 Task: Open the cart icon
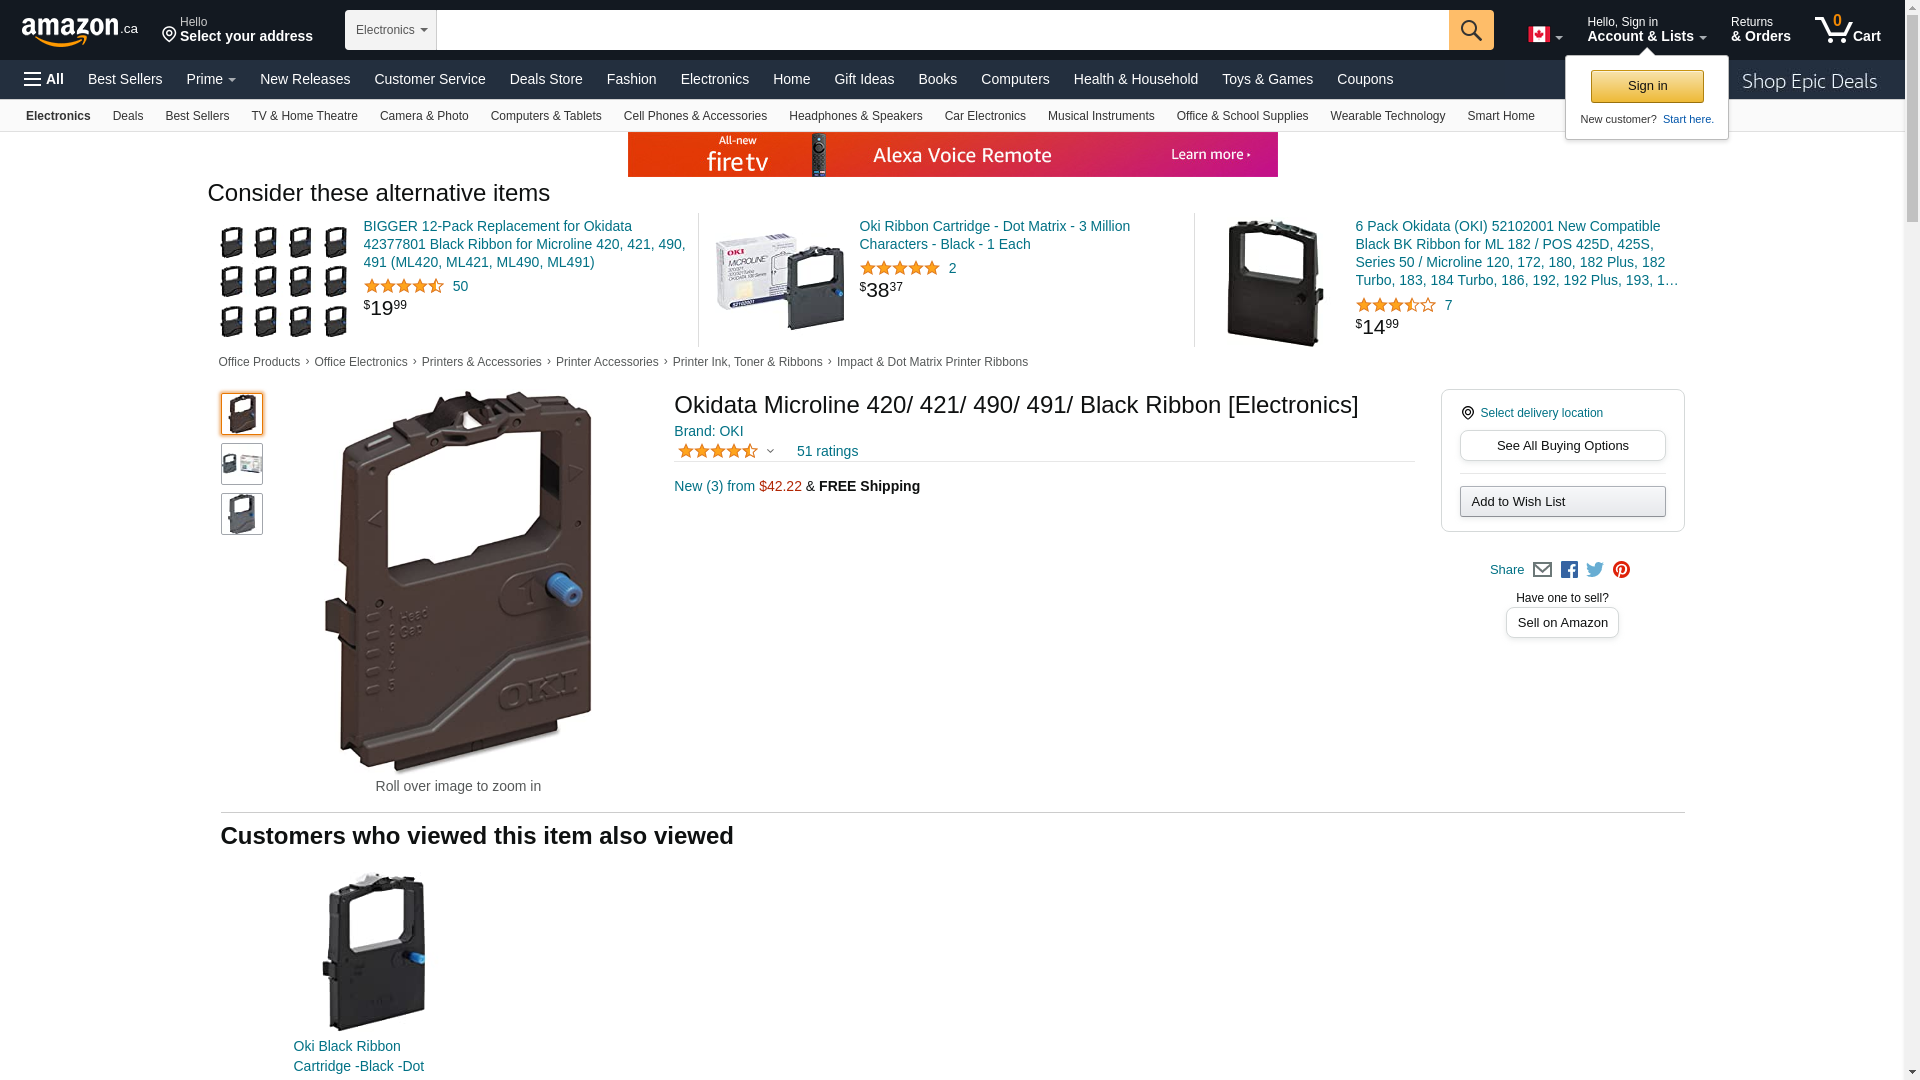(1848, 30)
